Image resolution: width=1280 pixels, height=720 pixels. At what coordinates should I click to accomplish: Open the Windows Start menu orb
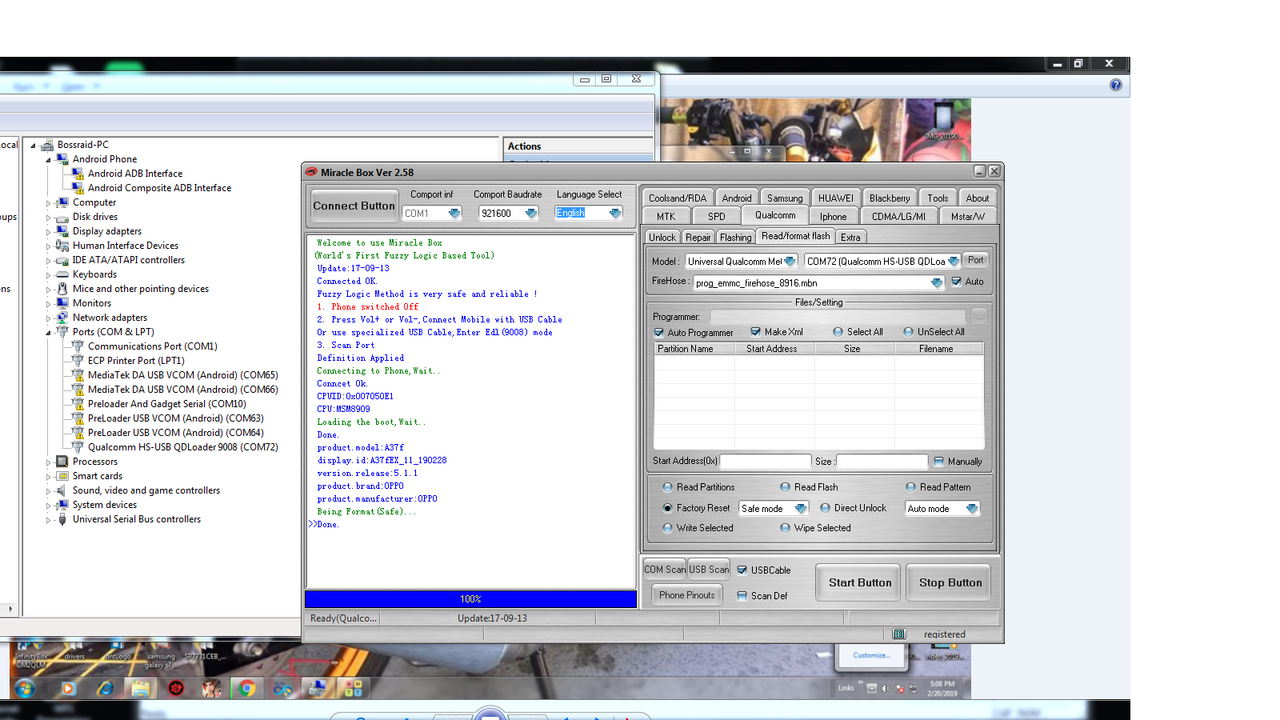click(24, 688)
